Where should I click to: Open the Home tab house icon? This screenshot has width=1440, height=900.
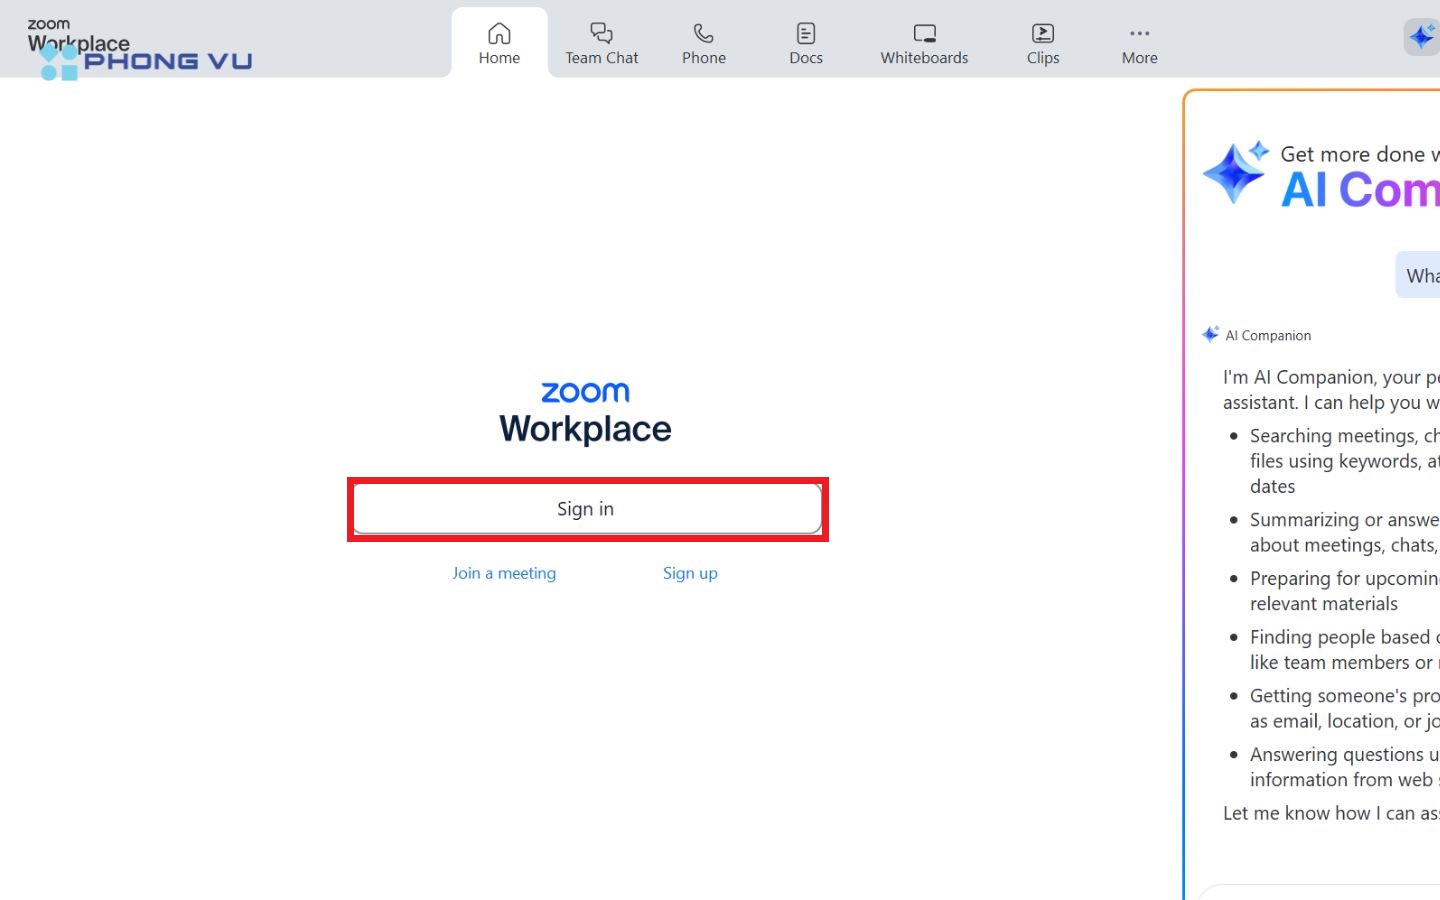[499, 33]
